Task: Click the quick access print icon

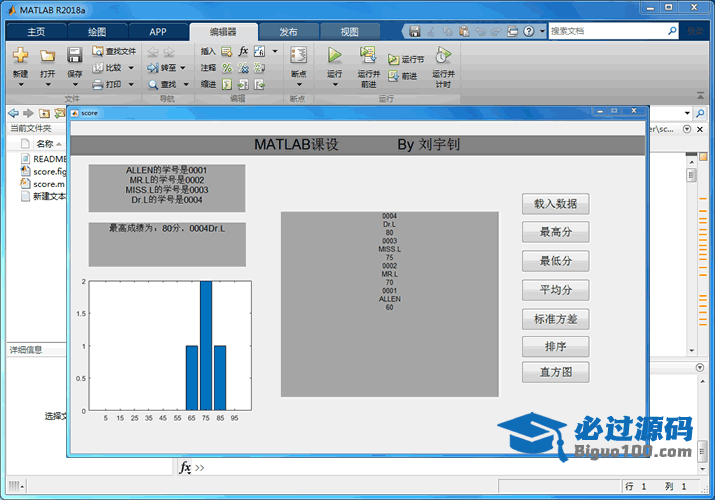Action: [x=513, y=31]
